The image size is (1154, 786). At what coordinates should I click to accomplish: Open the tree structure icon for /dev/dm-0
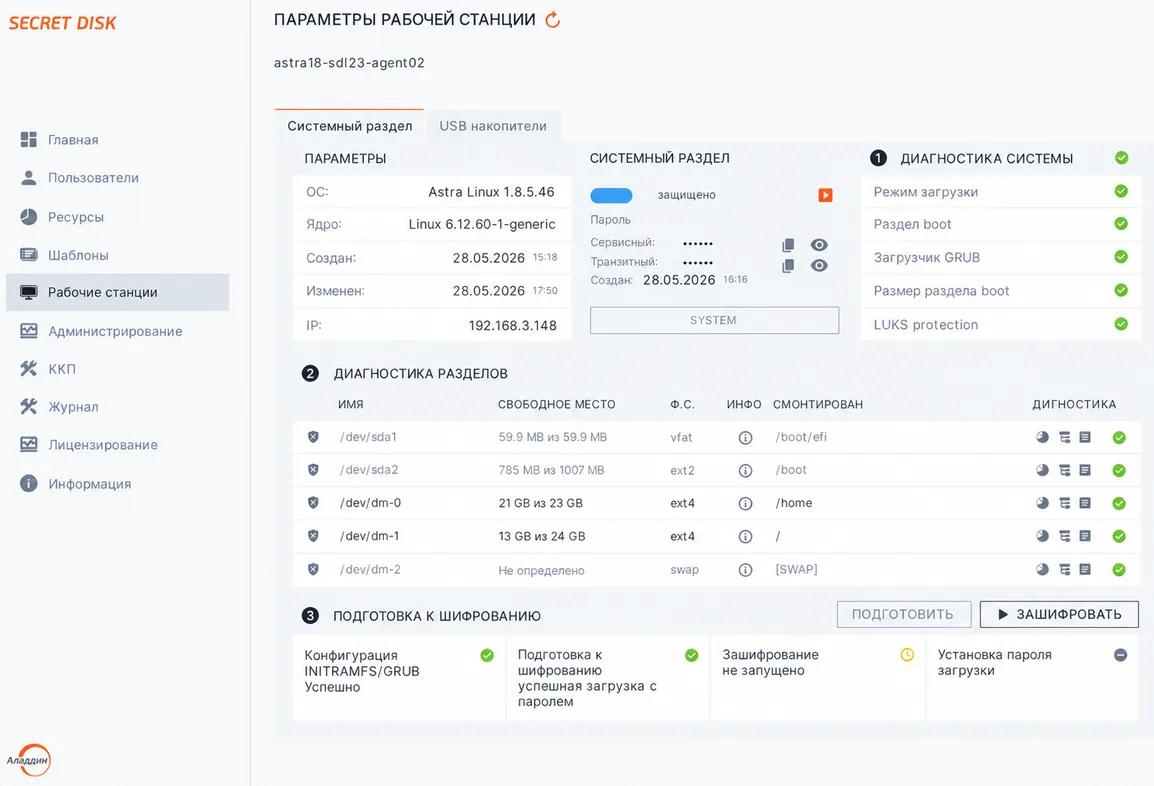(x=1064, y=503)
